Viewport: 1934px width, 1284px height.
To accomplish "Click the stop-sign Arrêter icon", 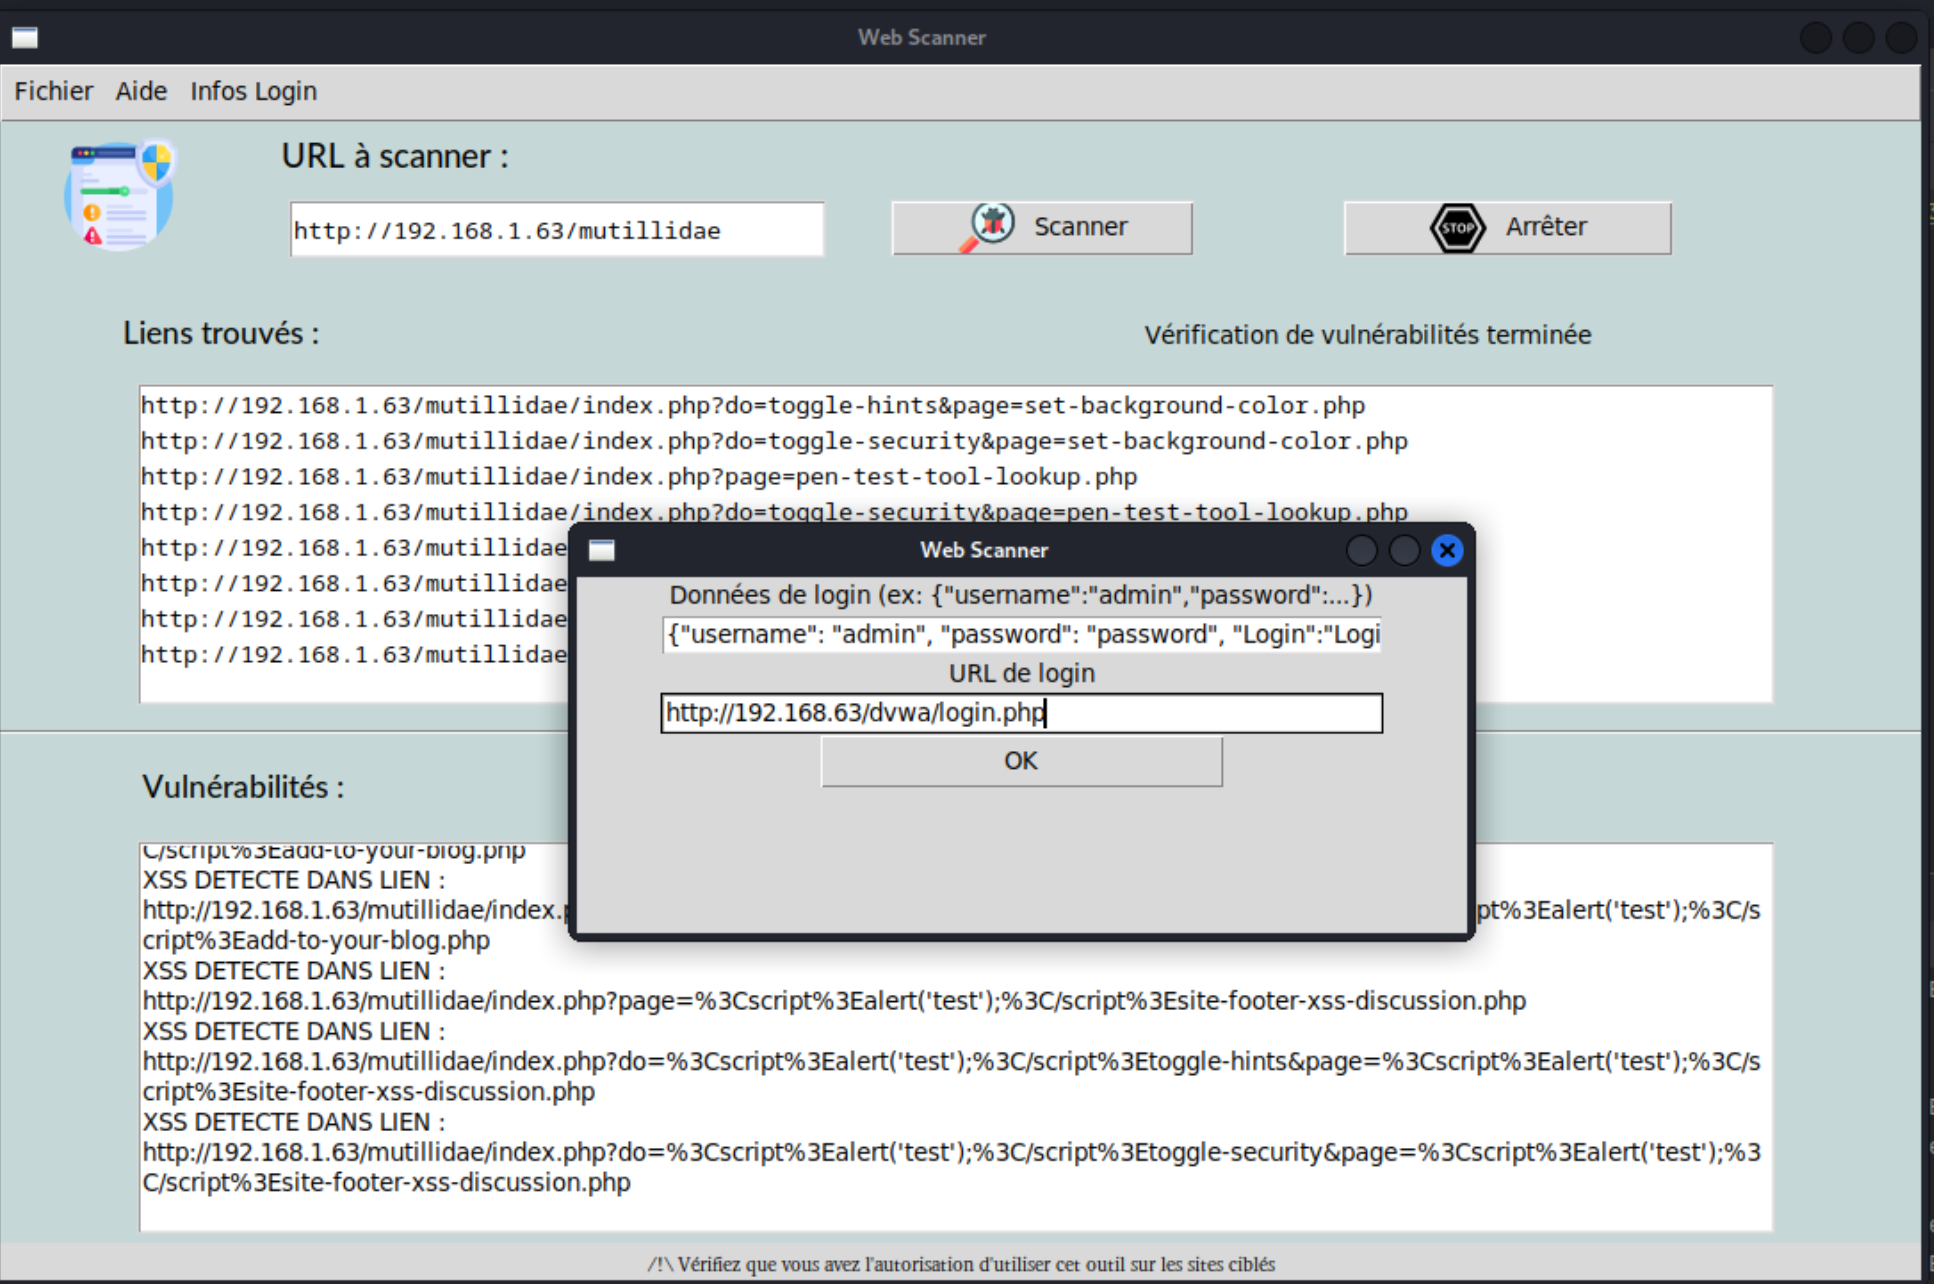I will (1458, 228).
